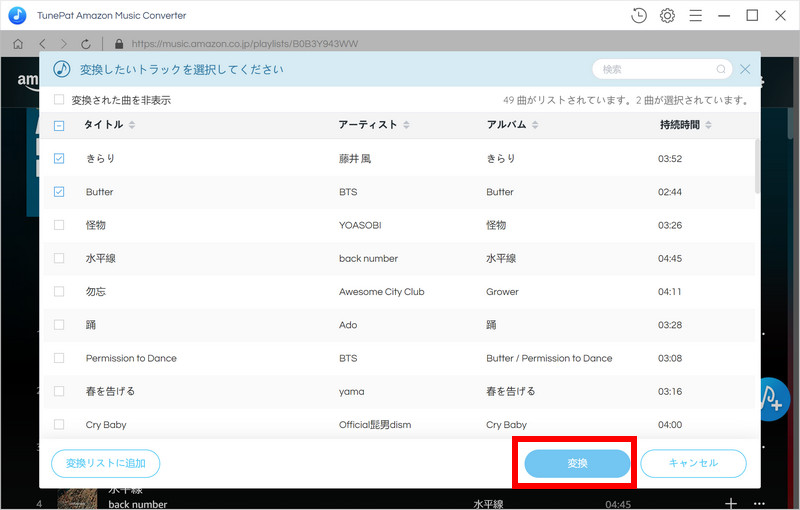Click the music note dialog icon
This screenshot has width=800, height=510.
tap(62, 69)
